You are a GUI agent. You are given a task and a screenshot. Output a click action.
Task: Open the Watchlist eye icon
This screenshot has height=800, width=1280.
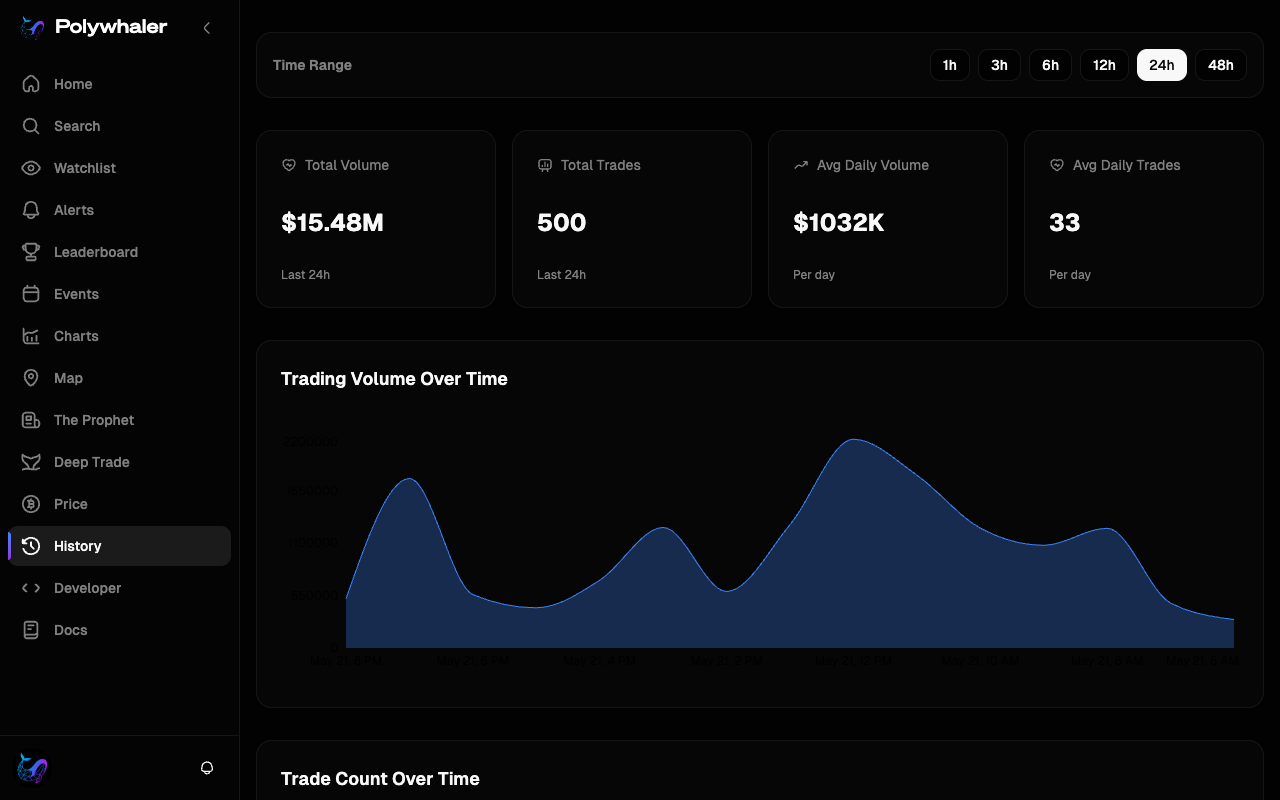click(x=31, y=168)
